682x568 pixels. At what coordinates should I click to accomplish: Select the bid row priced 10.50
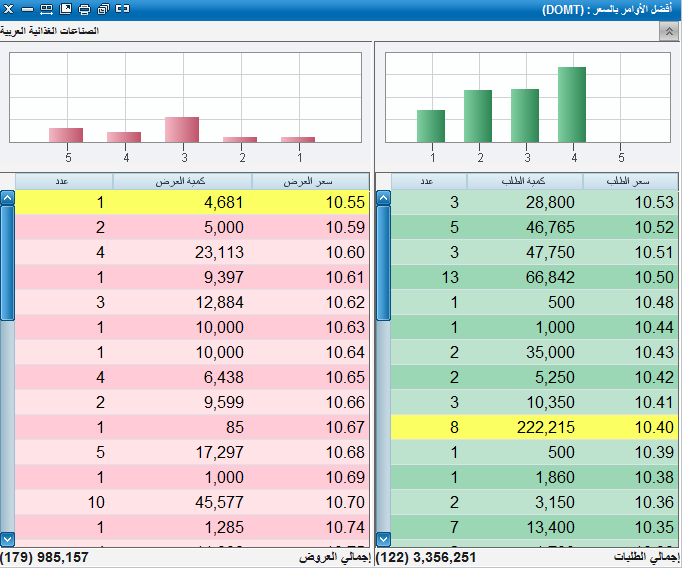pos(532,278)
